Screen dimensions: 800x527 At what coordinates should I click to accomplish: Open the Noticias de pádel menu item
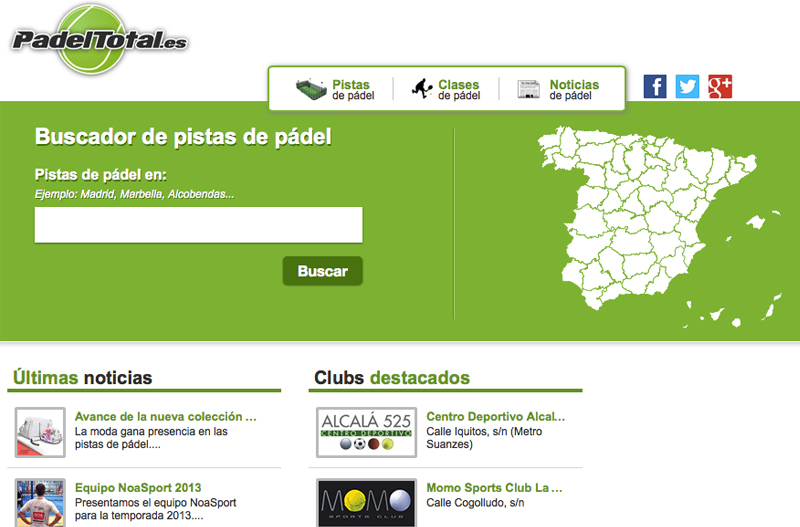pos(573,90)
